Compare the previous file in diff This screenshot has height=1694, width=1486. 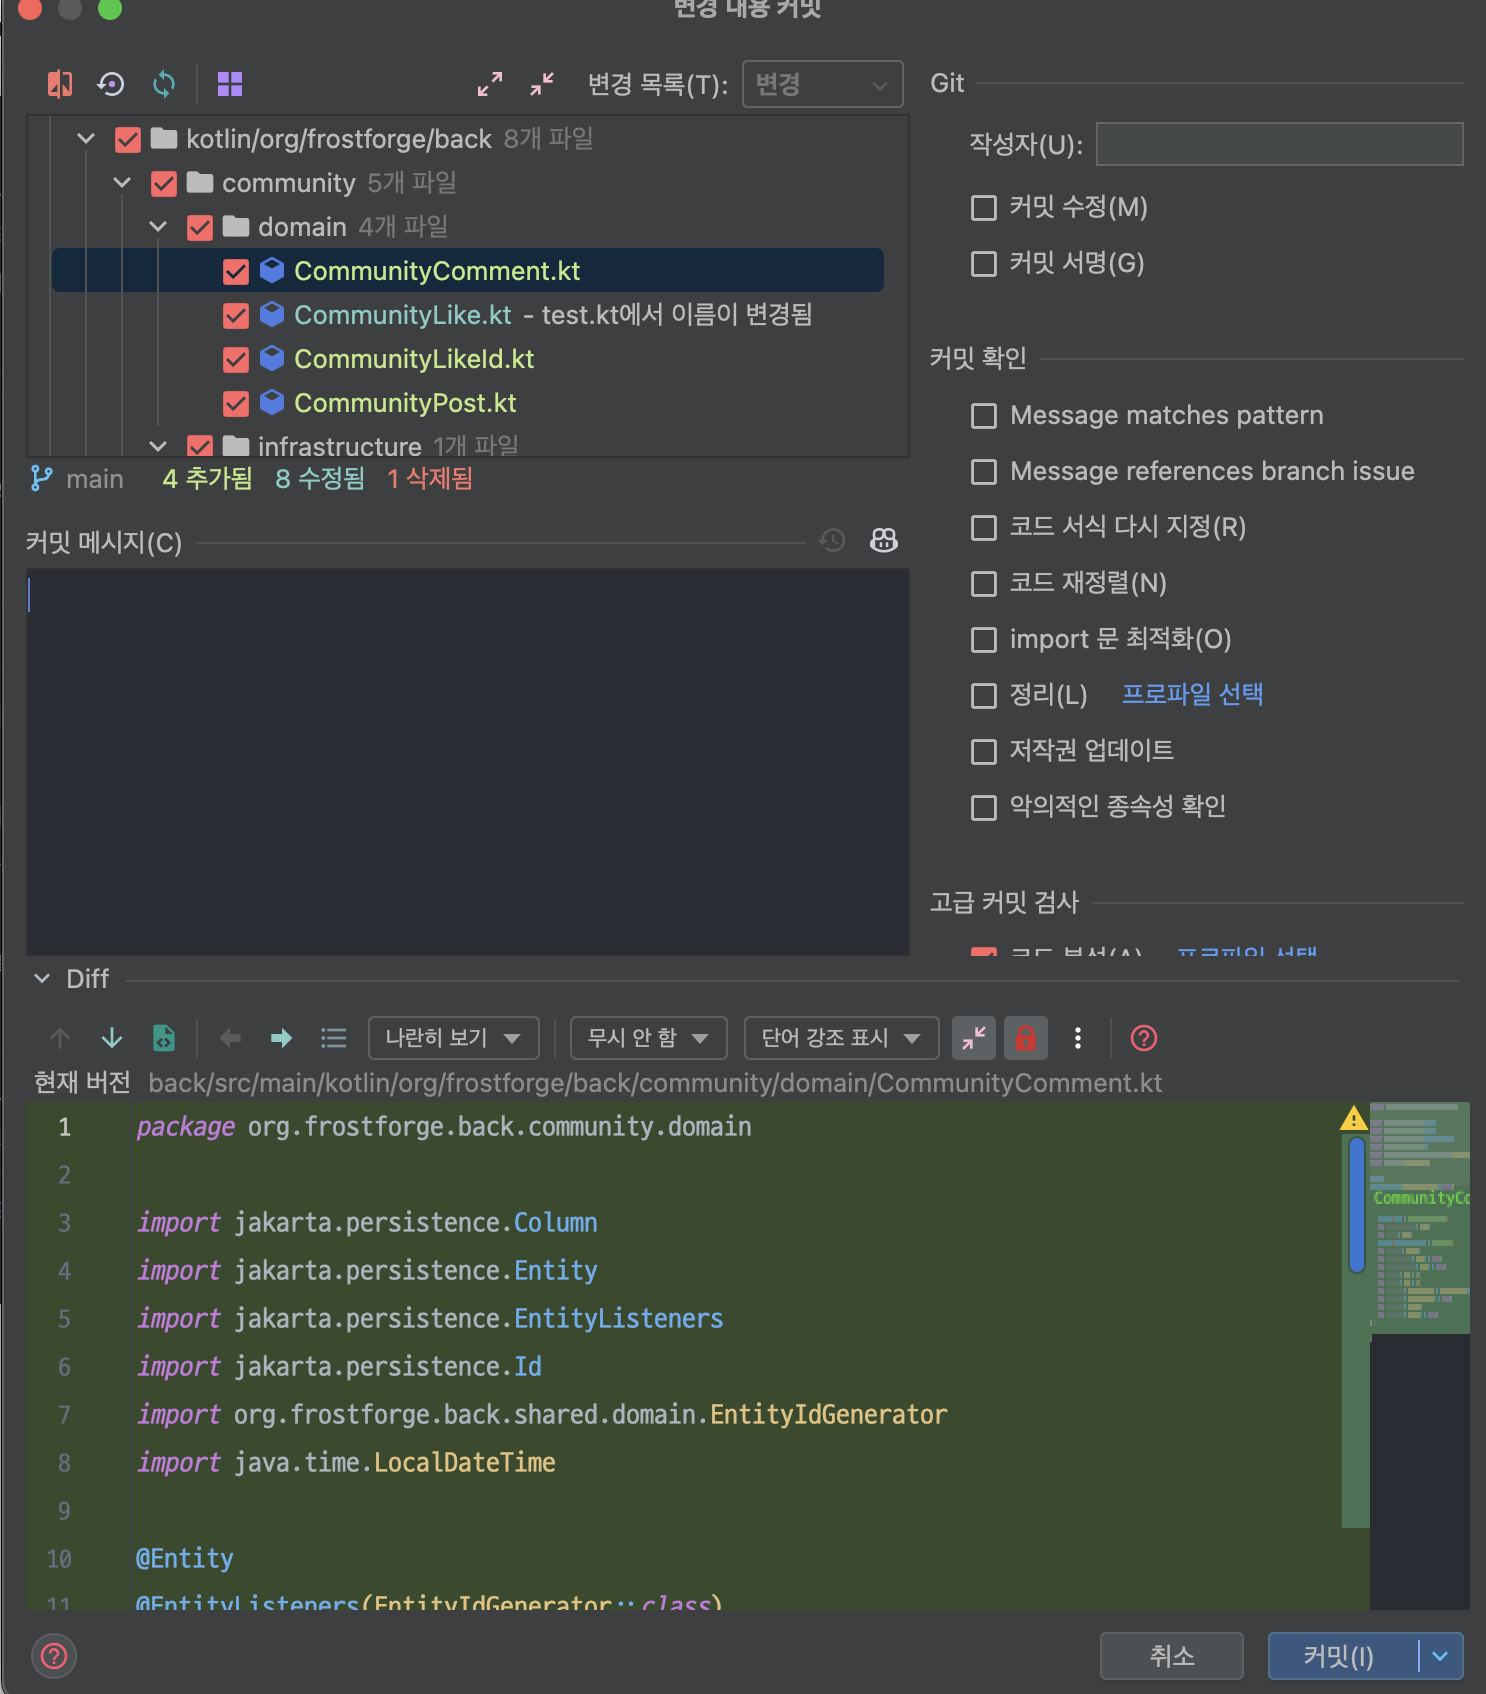230,1038
